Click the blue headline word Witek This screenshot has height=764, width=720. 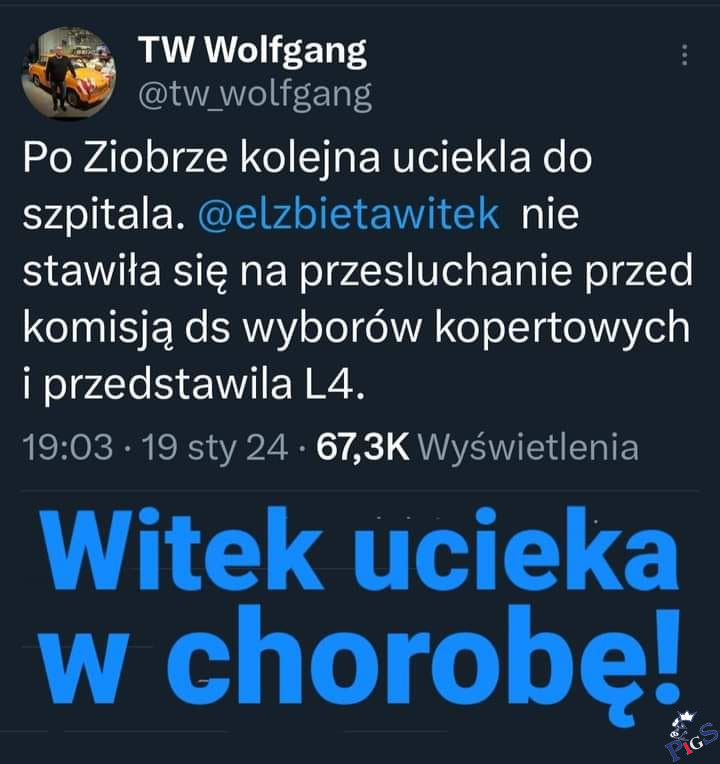pyautogui.click(x=181, y=549)
